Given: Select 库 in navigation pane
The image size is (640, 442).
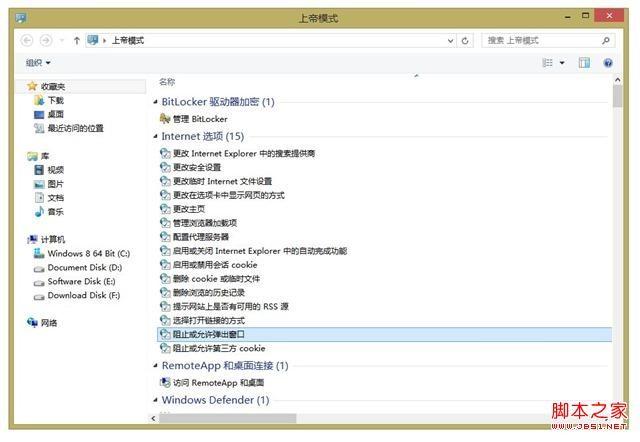Looking at the screenshot, I should tap(44, 156).
